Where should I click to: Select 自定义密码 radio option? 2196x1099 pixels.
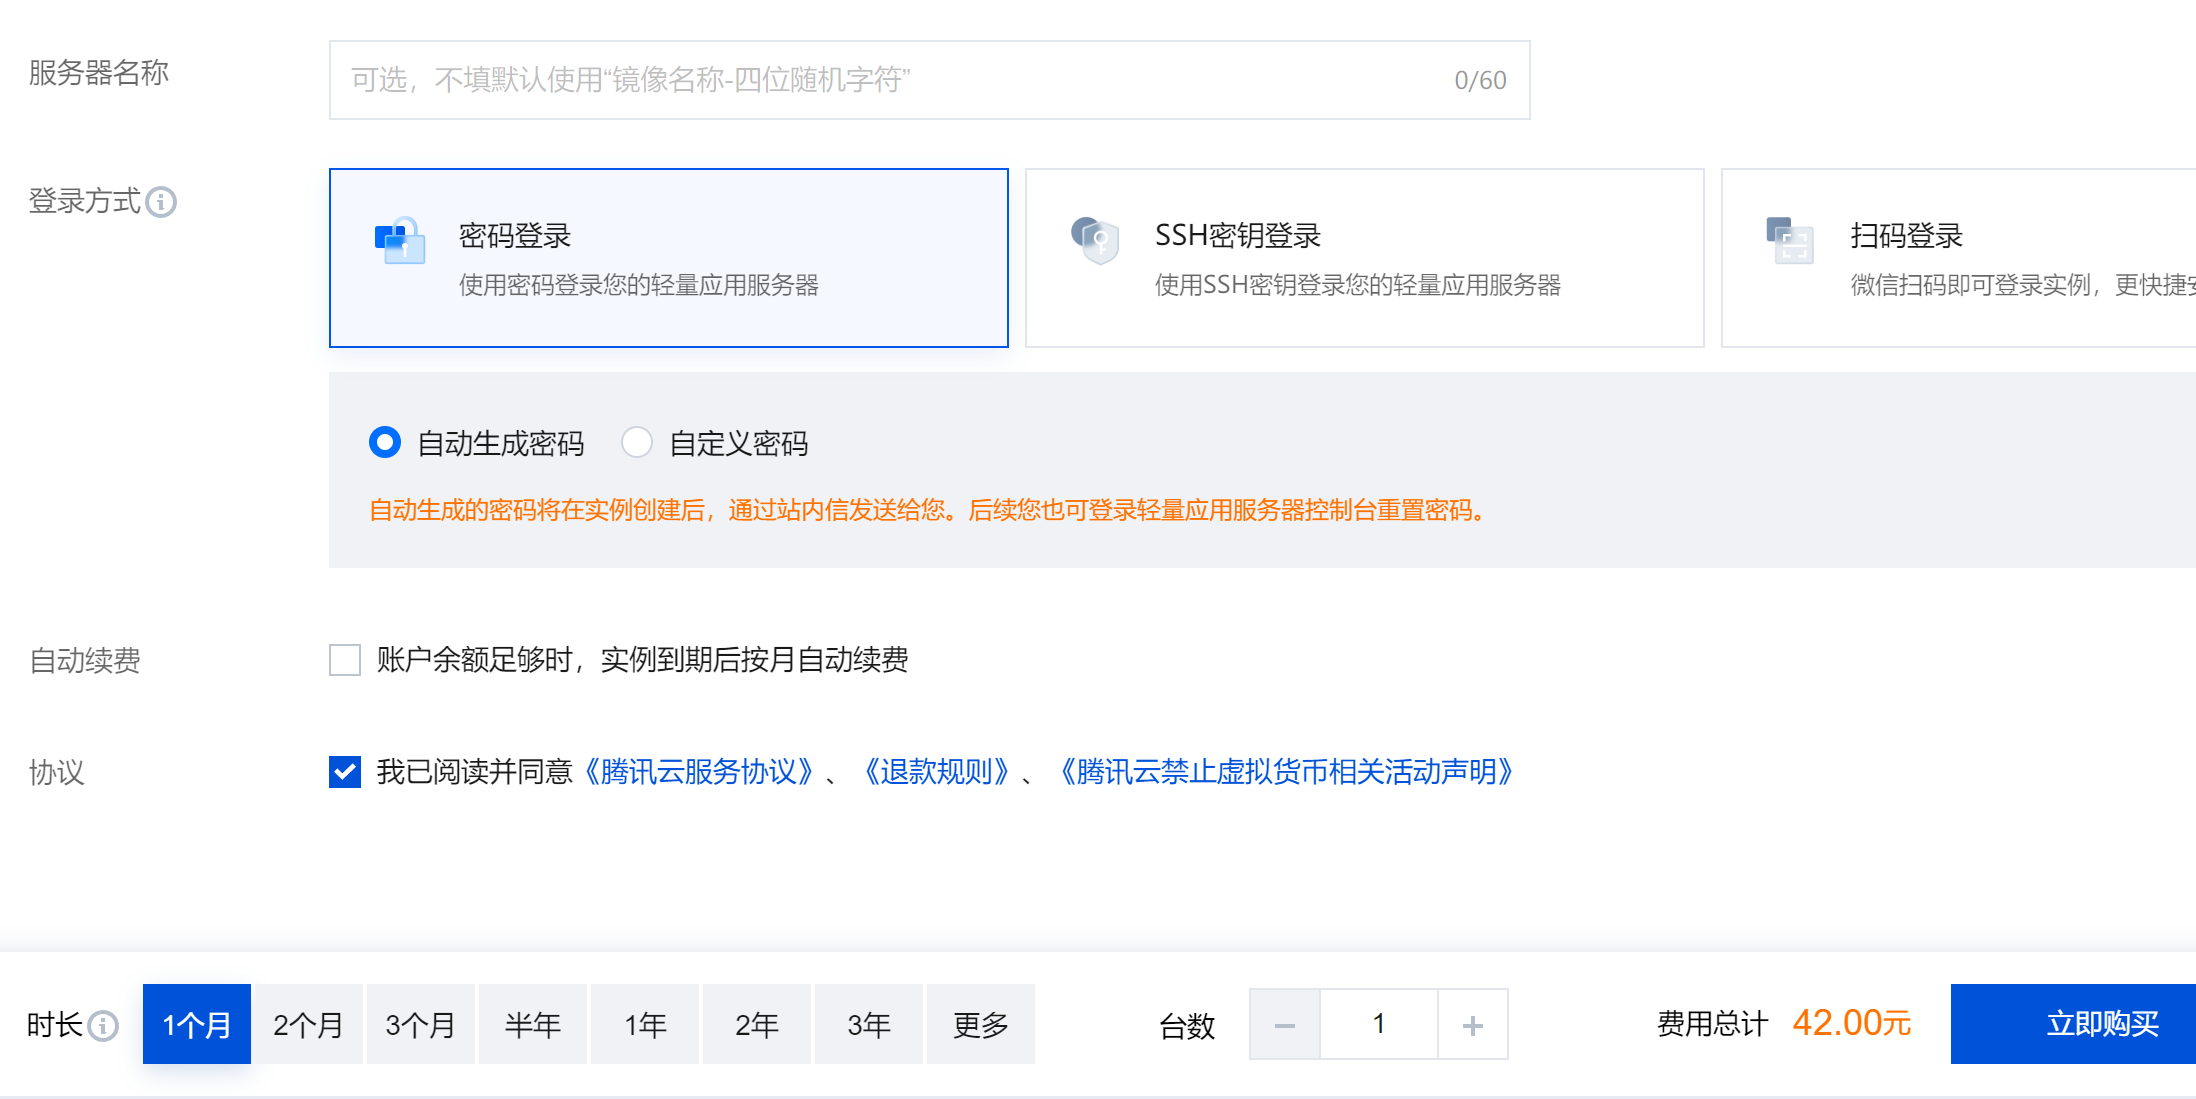point(637,442)
